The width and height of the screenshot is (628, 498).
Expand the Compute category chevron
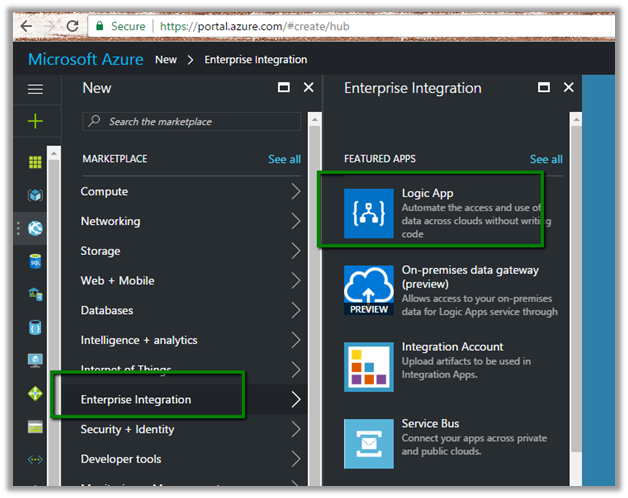click(295, 192)
